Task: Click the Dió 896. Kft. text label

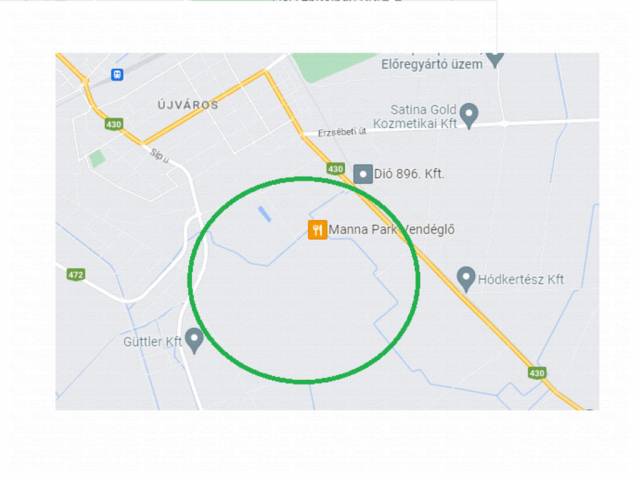Action: [409, 174]
